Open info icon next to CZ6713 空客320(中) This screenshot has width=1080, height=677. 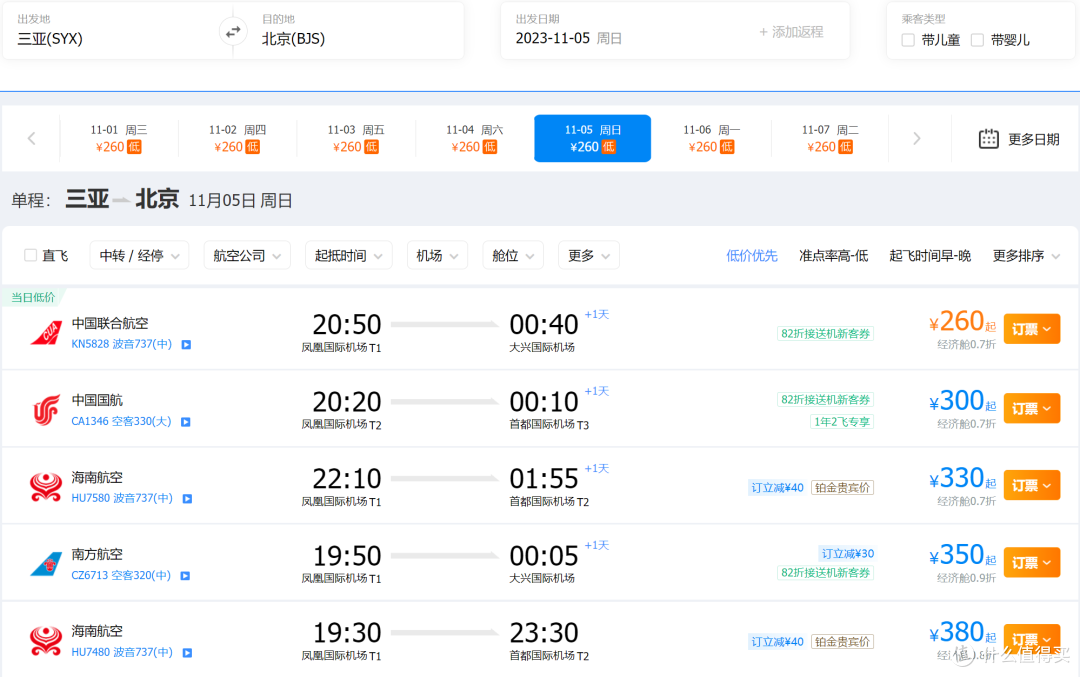point(185,576)
